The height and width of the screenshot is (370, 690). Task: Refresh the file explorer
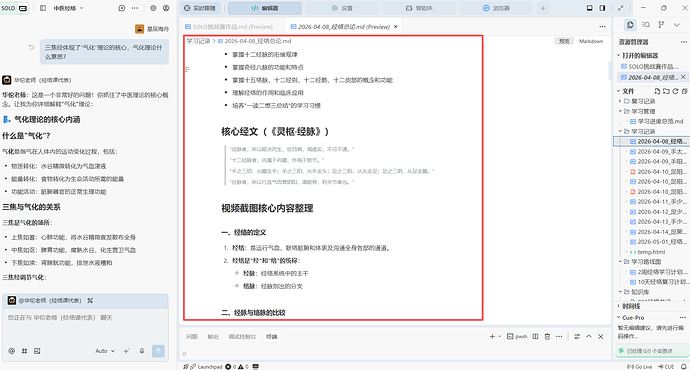675,91
